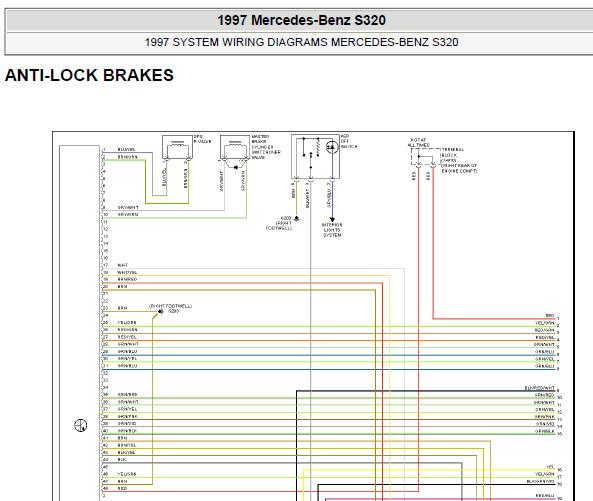Click the "ANTI-LOCK BRAKES" heading
593x501 pixels.
coord(89,75)
